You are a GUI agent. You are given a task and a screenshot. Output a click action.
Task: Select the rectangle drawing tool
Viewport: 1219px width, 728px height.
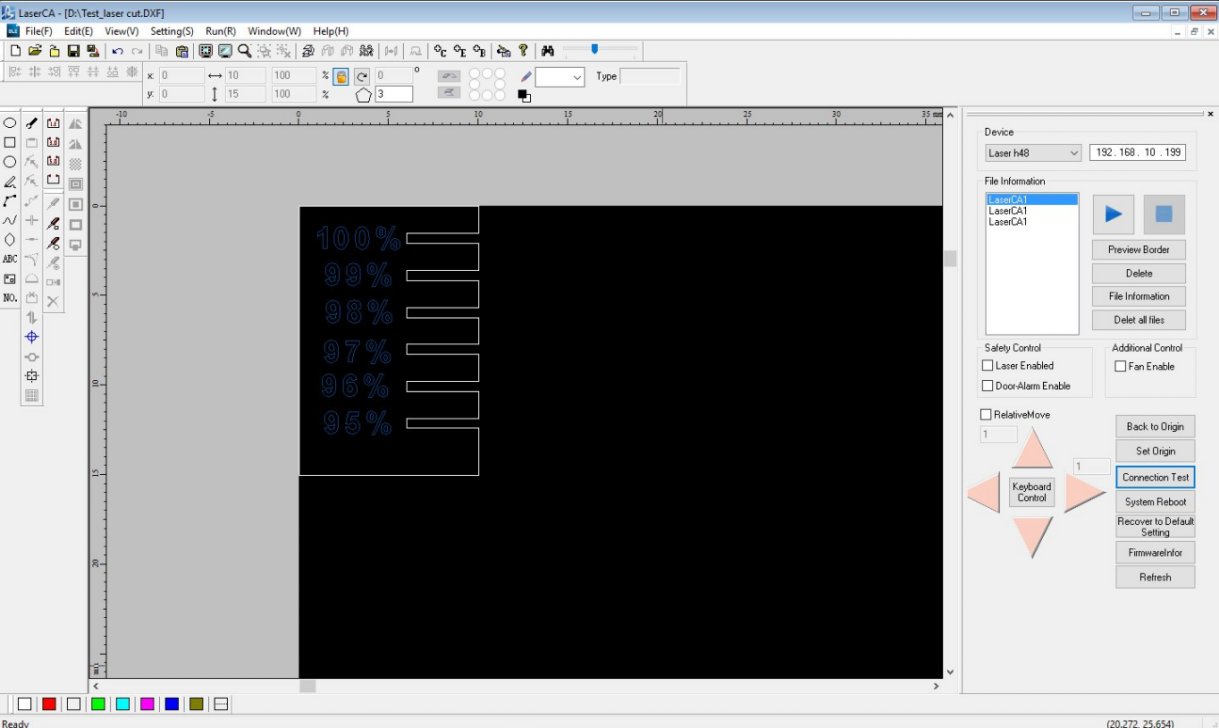[10, 142]
